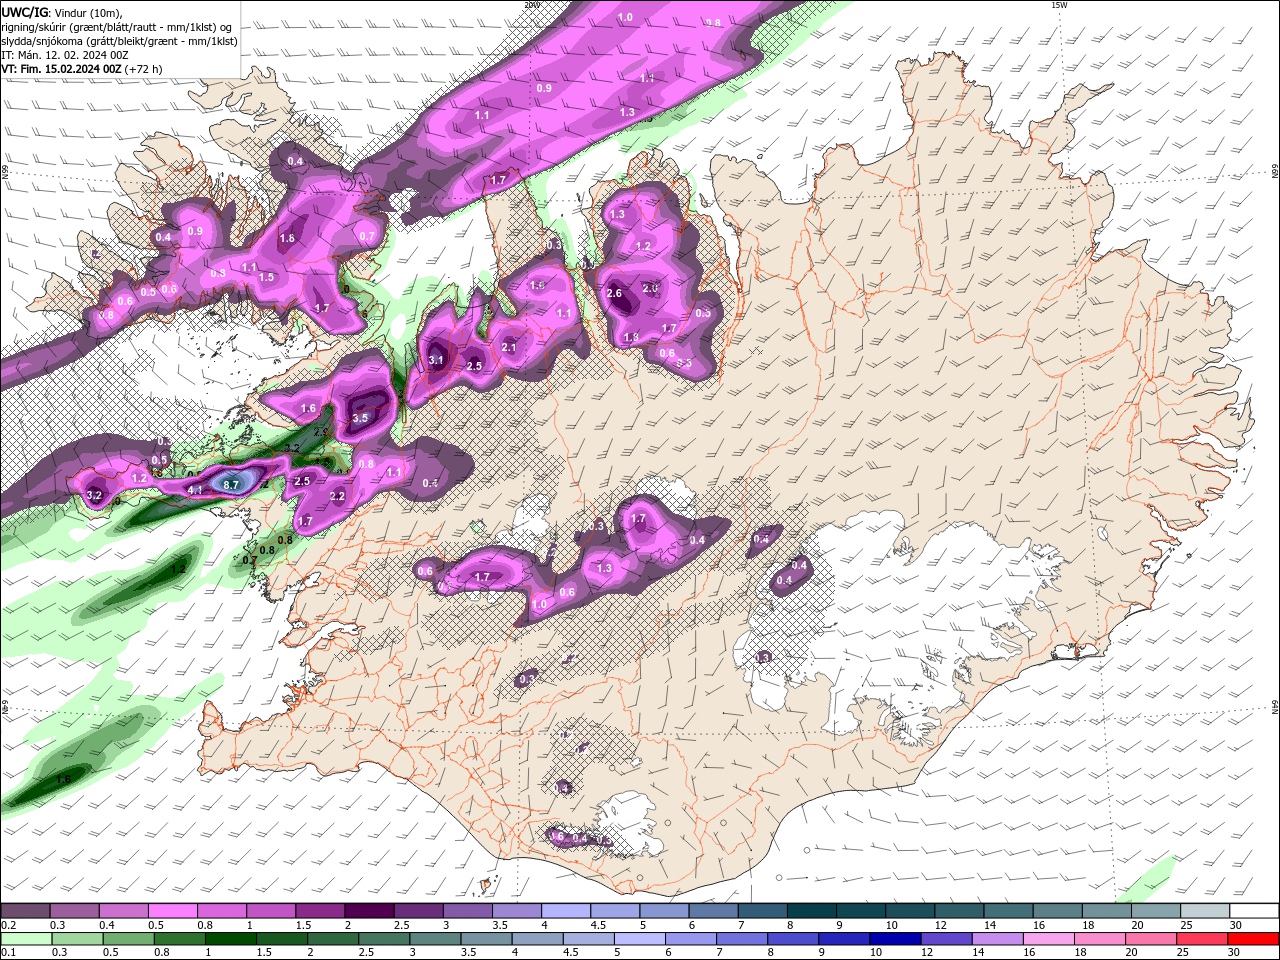This screenshot has width=1280, height=960.
Task: Select the pinkish-red 25 swatch in lower legend
Action: pos(1202,939)
